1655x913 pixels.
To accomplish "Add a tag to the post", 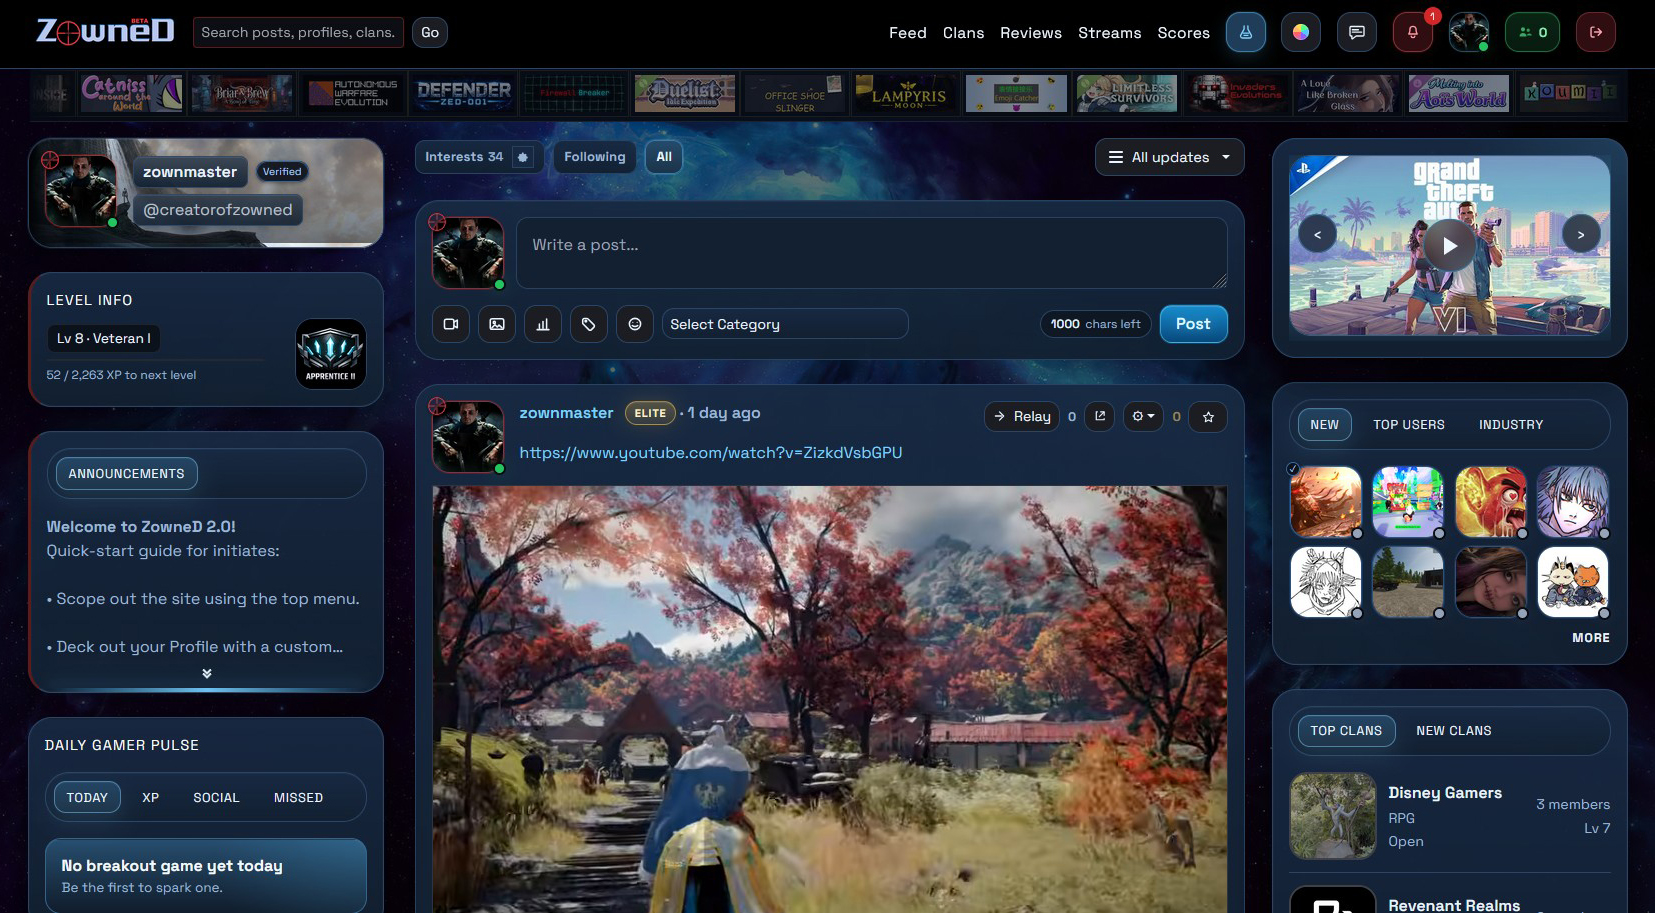I will click(589, 324).
